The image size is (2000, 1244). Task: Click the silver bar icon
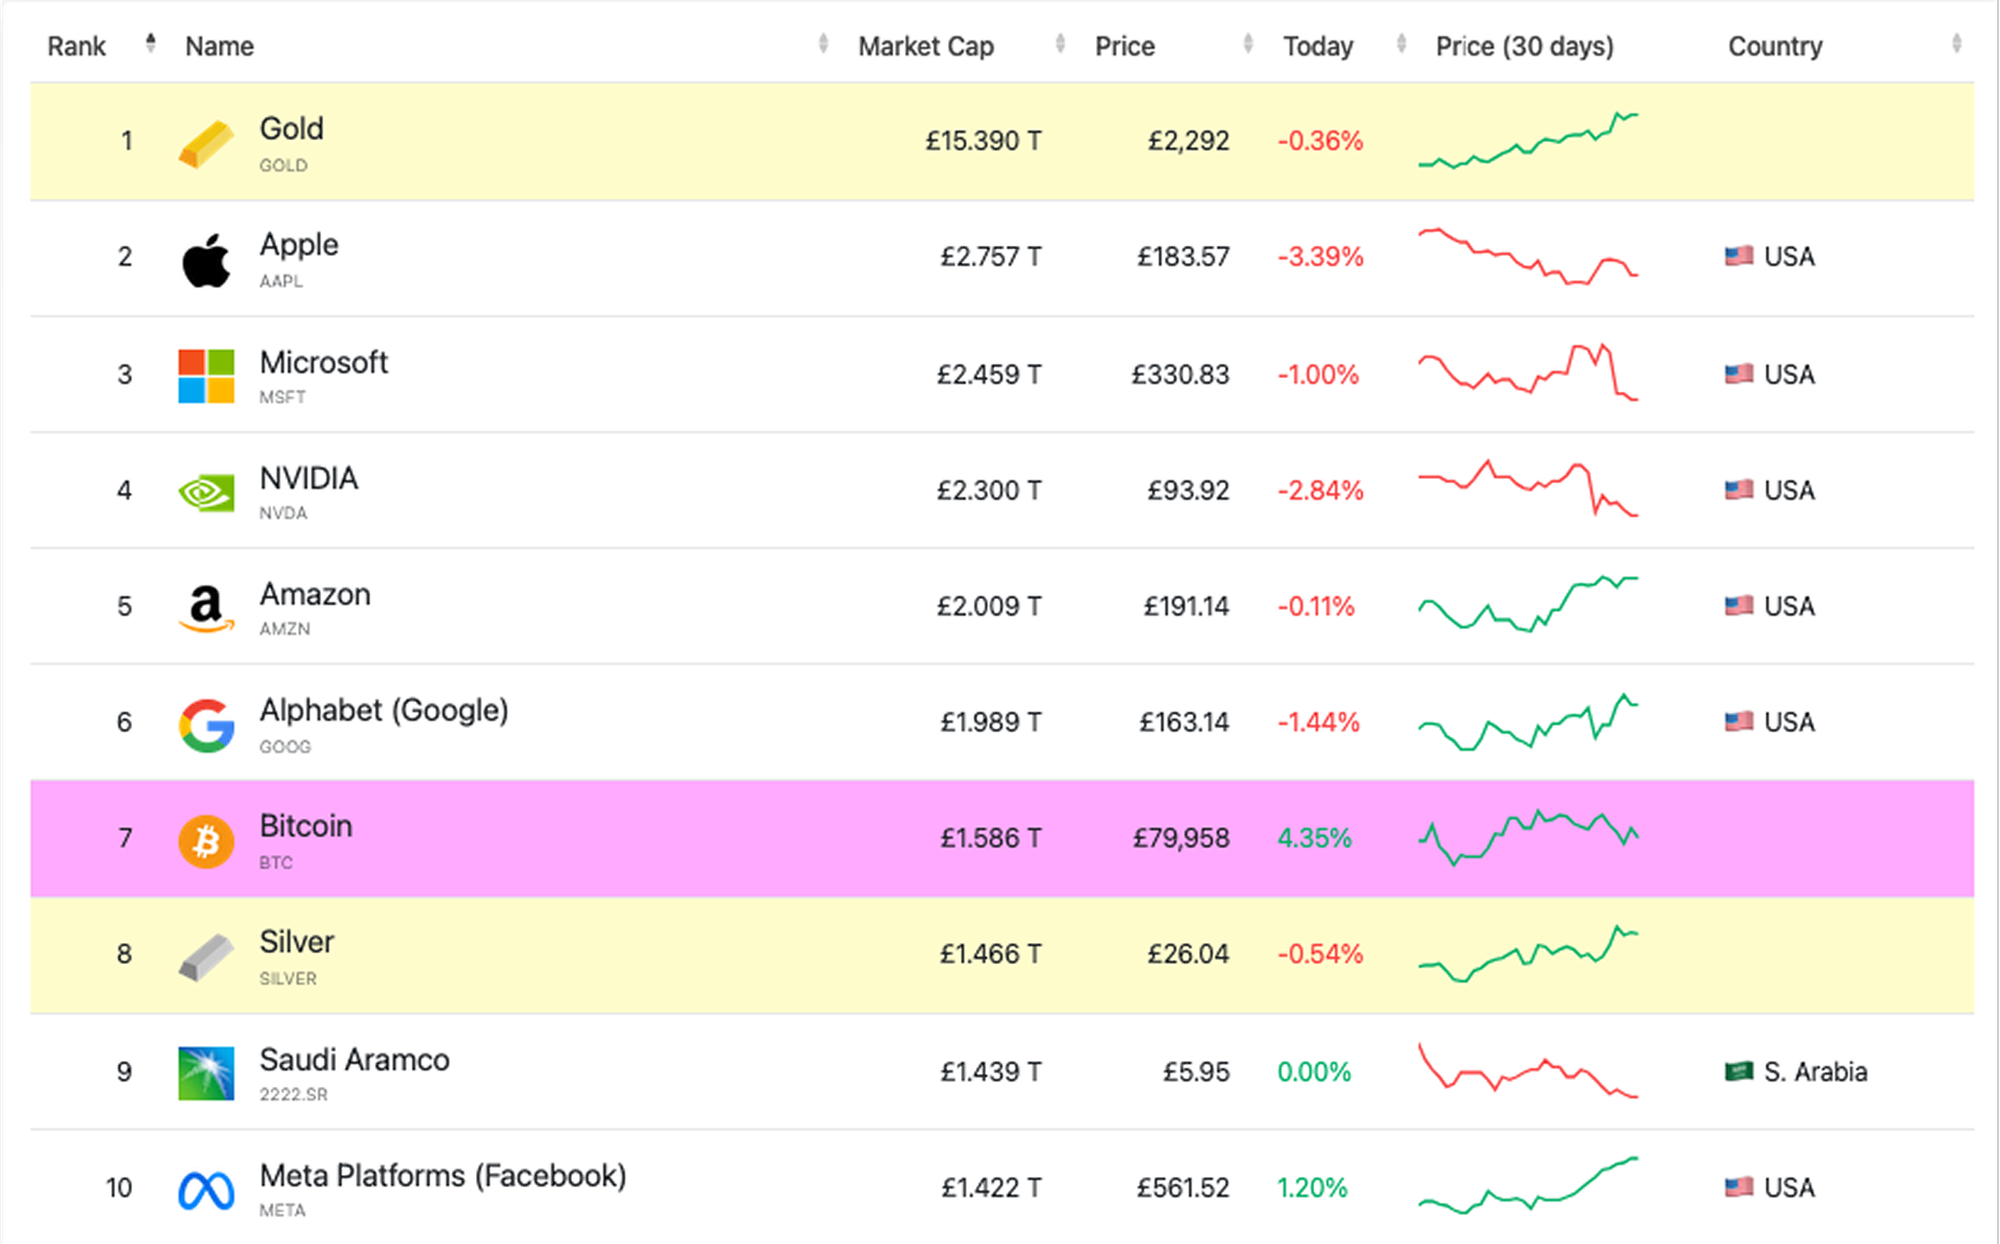click(x=206, y=957)
